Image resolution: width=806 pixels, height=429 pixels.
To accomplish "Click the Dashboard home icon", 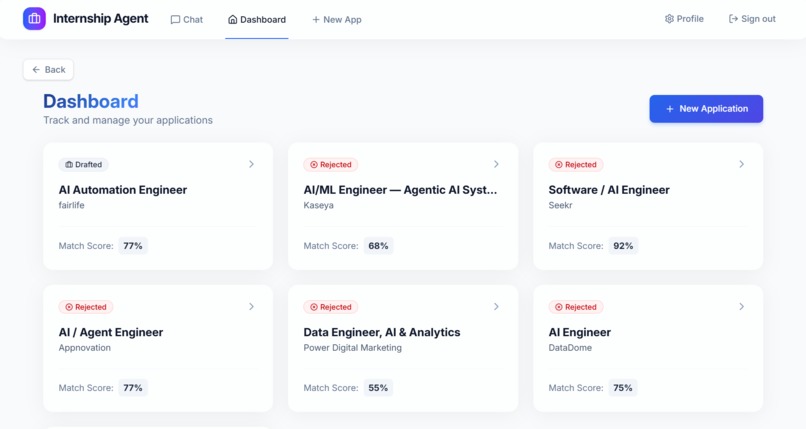I will [x=232, y=20].
